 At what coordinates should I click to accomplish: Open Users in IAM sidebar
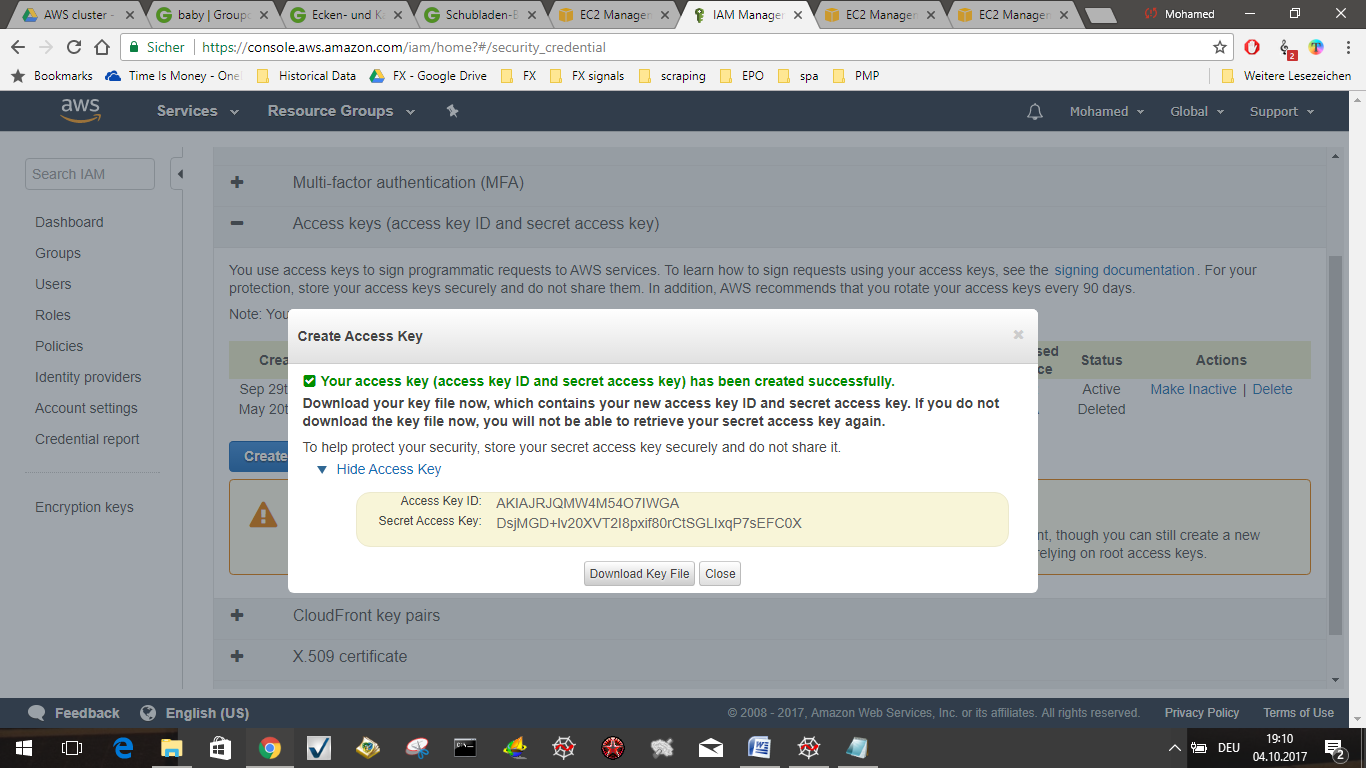point(53,284)
